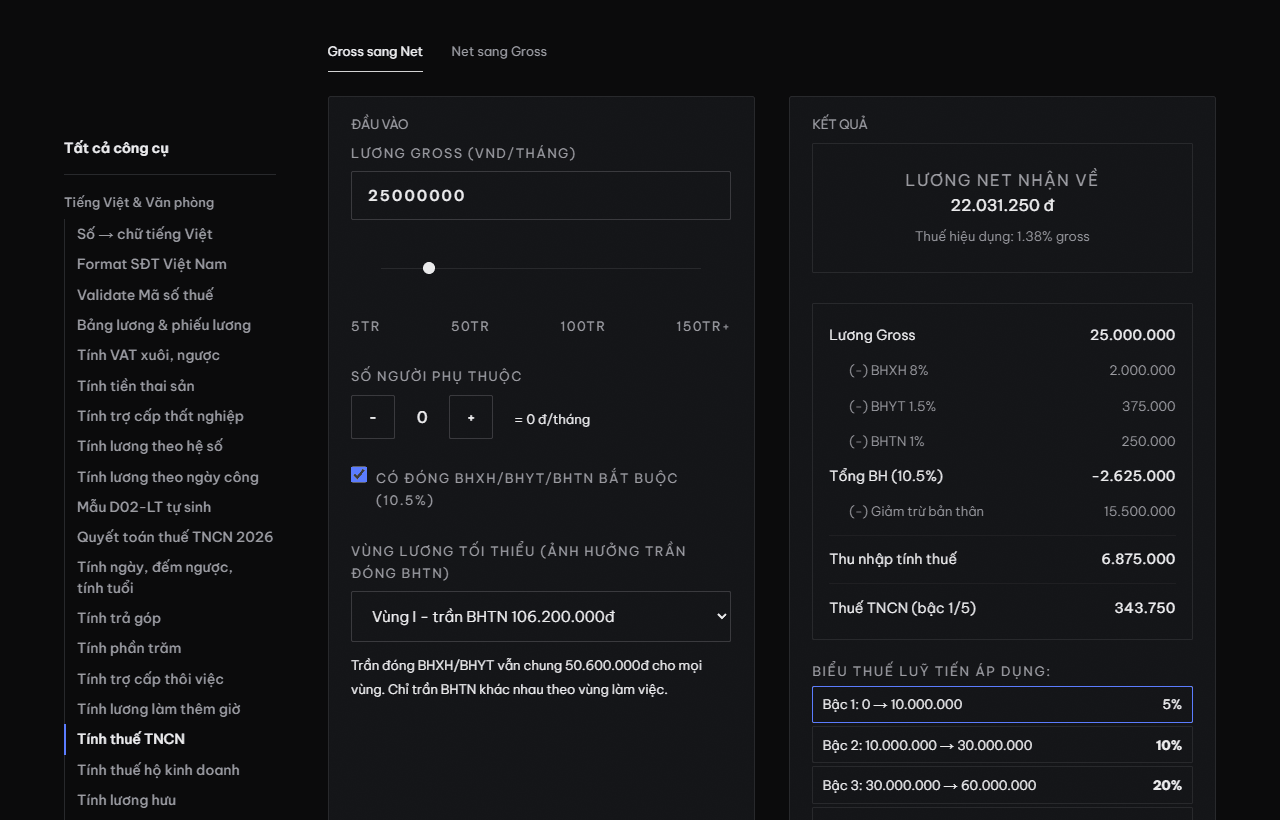1280x820 pixels.
Task: Open the Vùng lương tối thiểu dropdown
Action: point(541,616)
